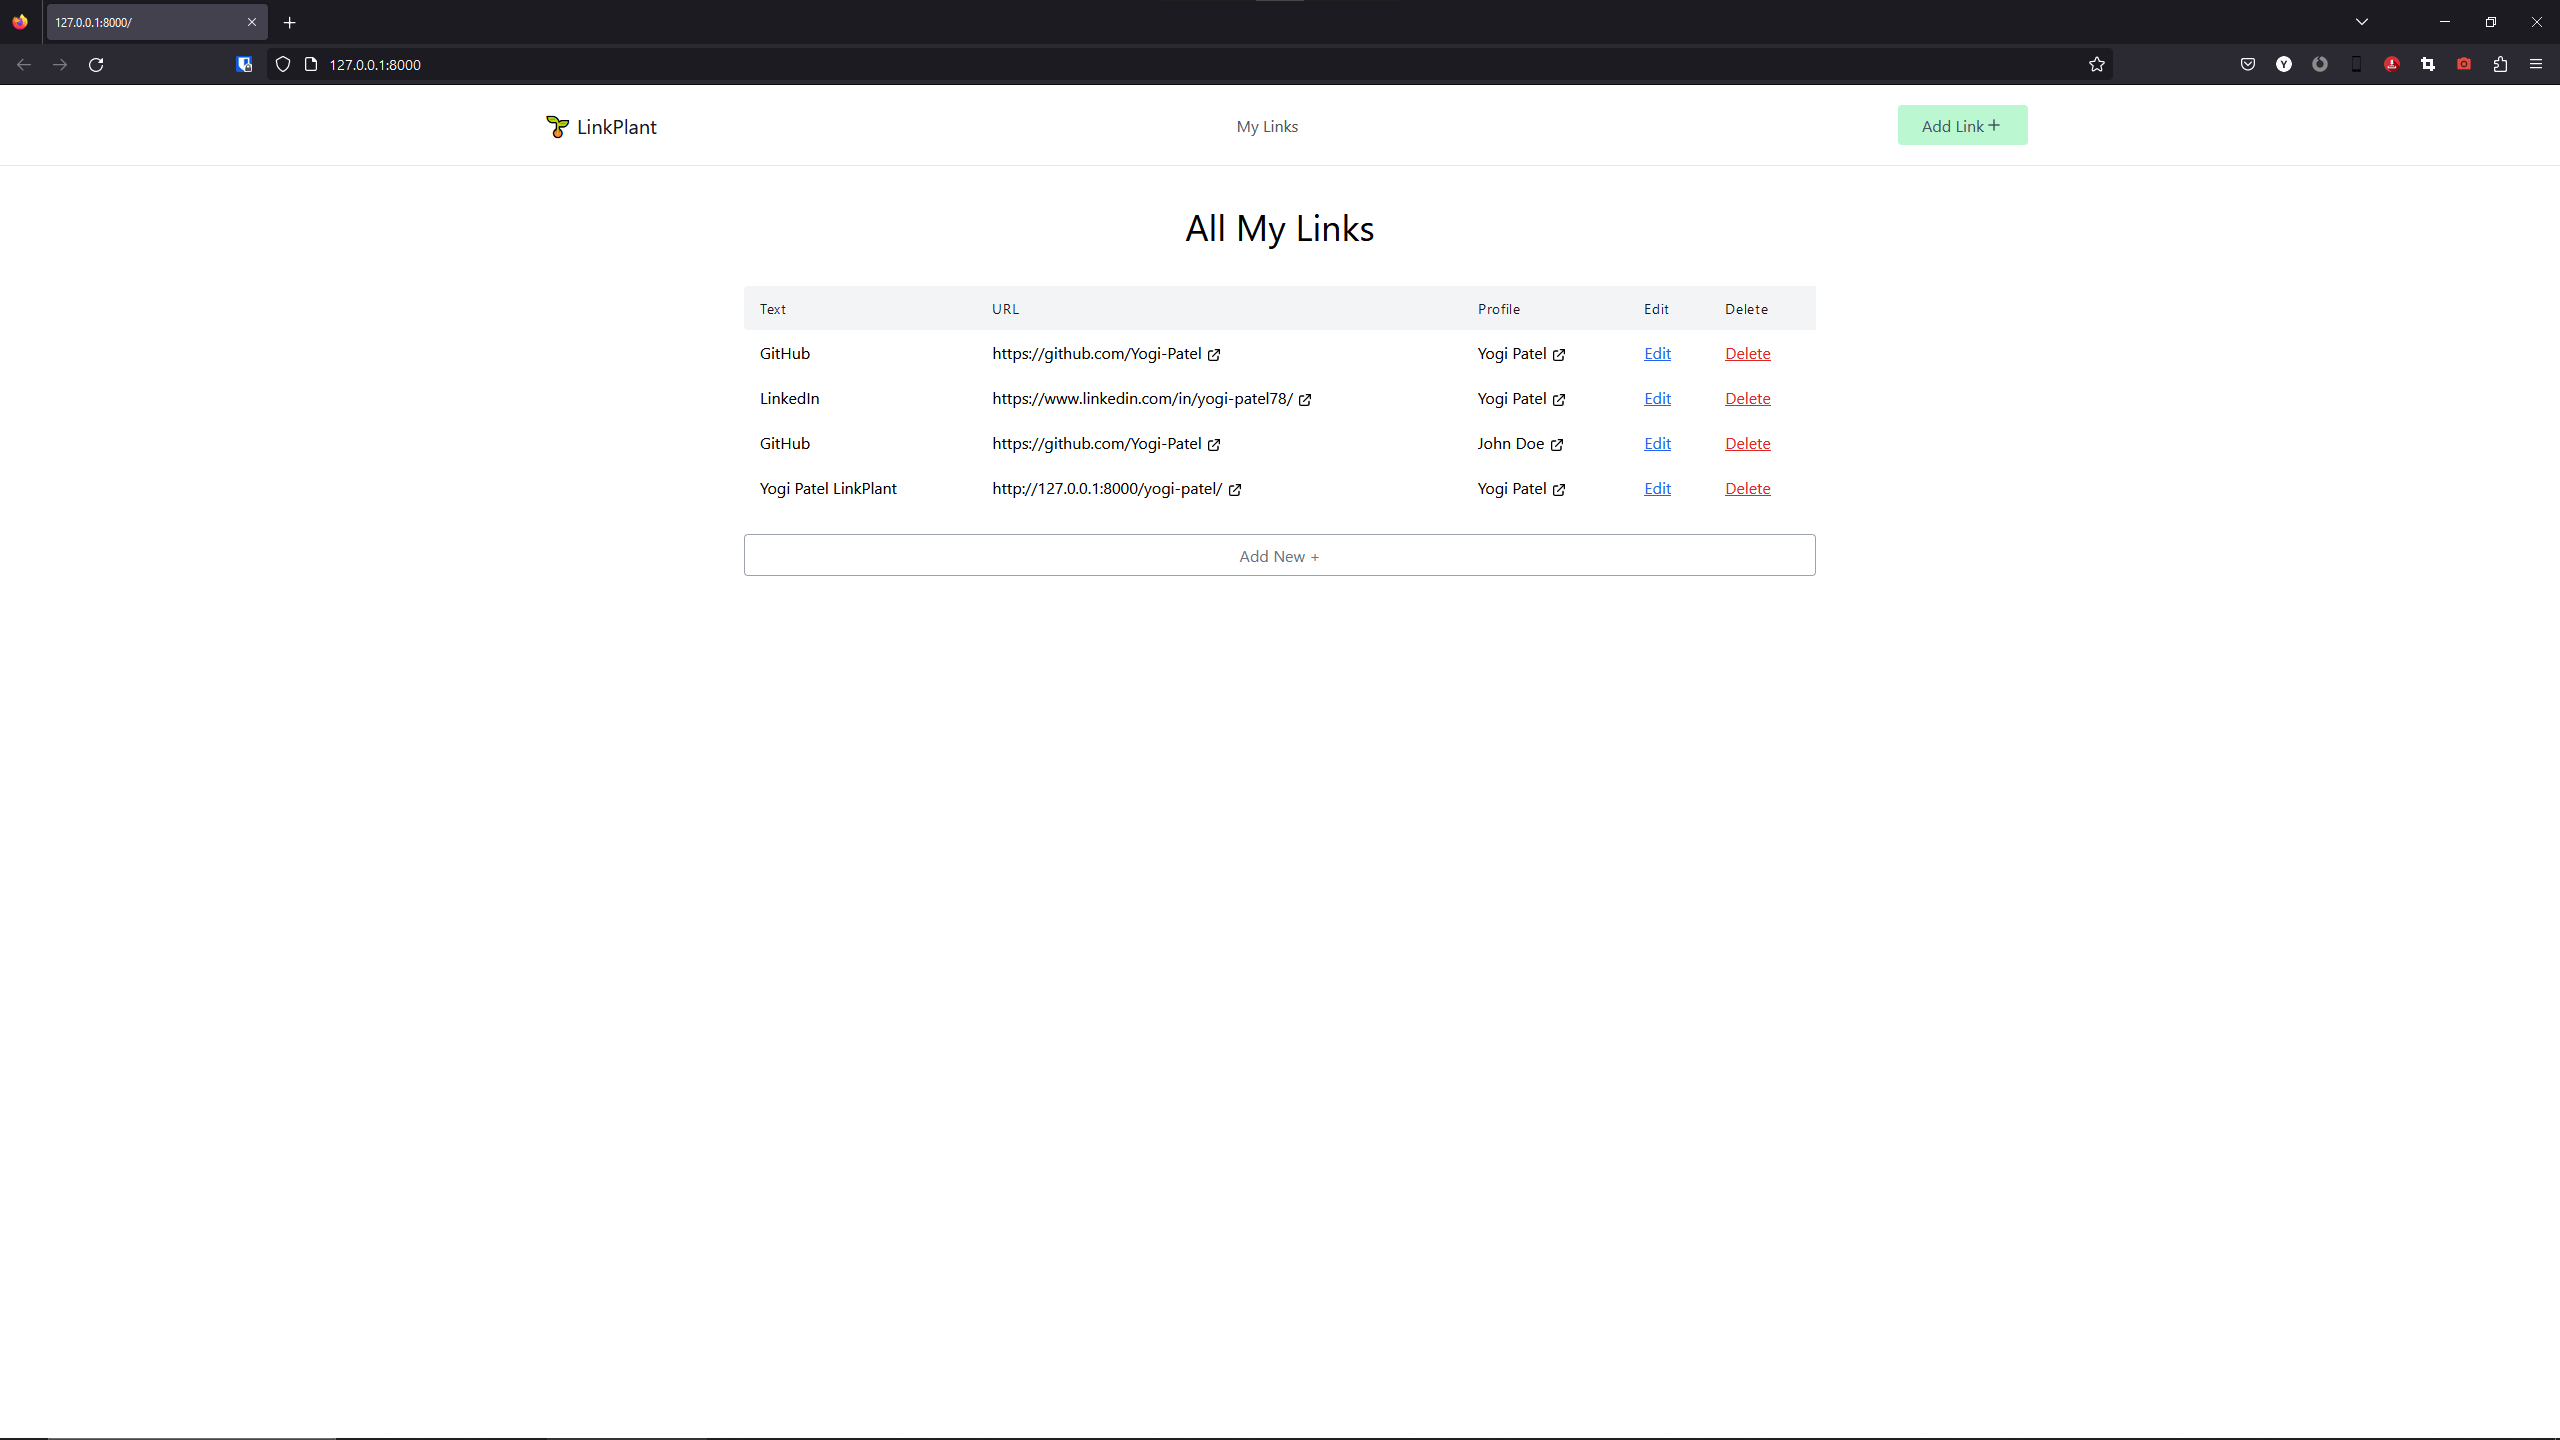Viewport: 2560px width, 1440px height.
Task: Open the Firefox extensions puzzle icon
Action: [x=2500, y=65]
